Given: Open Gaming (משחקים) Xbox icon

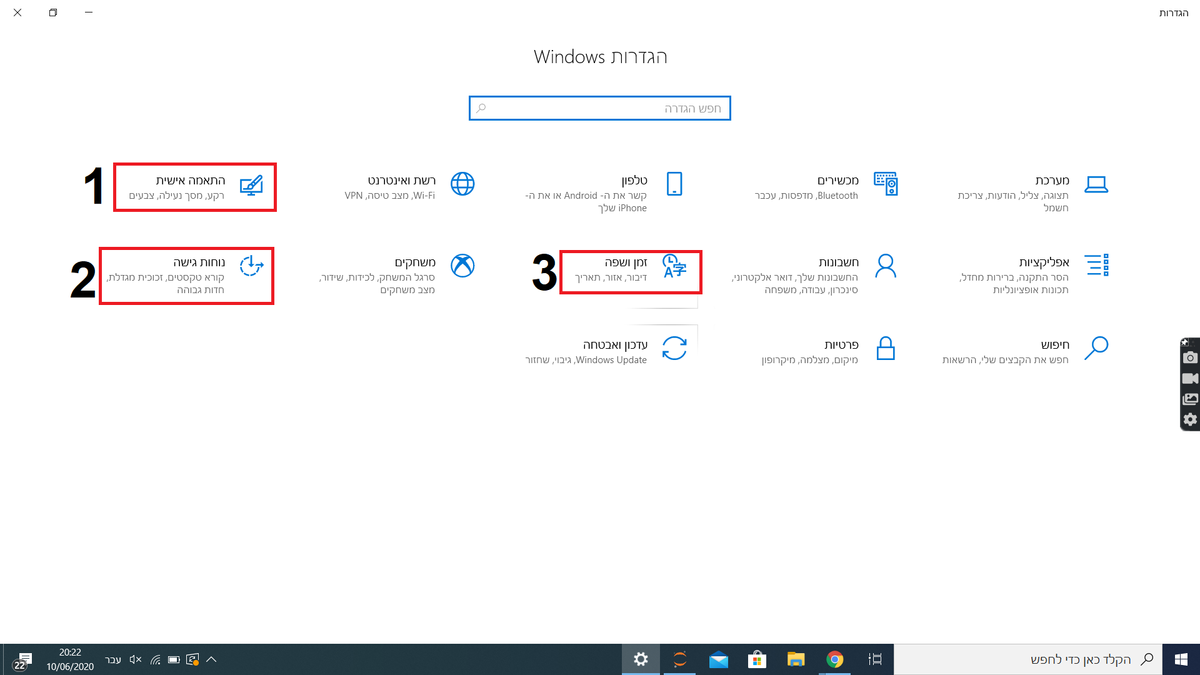Looking at the screenshot, I should click(463, 265).
